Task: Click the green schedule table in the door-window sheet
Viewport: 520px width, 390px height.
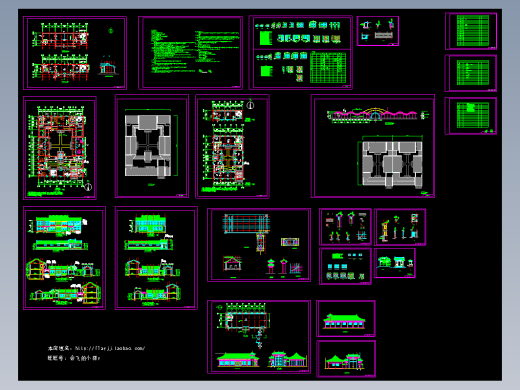Action: pos(328,68)
